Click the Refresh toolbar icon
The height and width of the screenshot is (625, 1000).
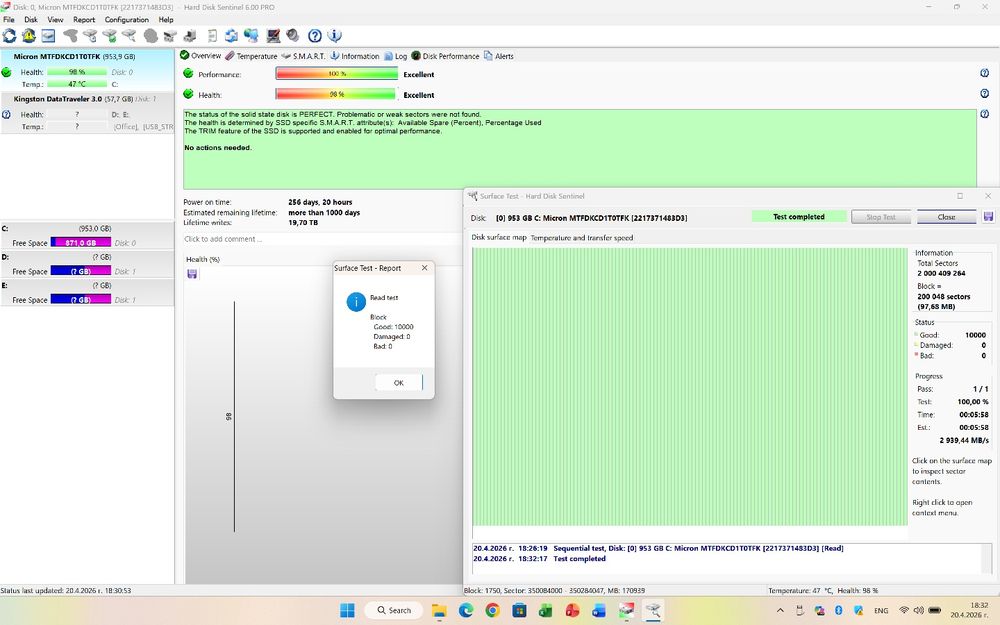pyautogui.click(x=10, y=36)
